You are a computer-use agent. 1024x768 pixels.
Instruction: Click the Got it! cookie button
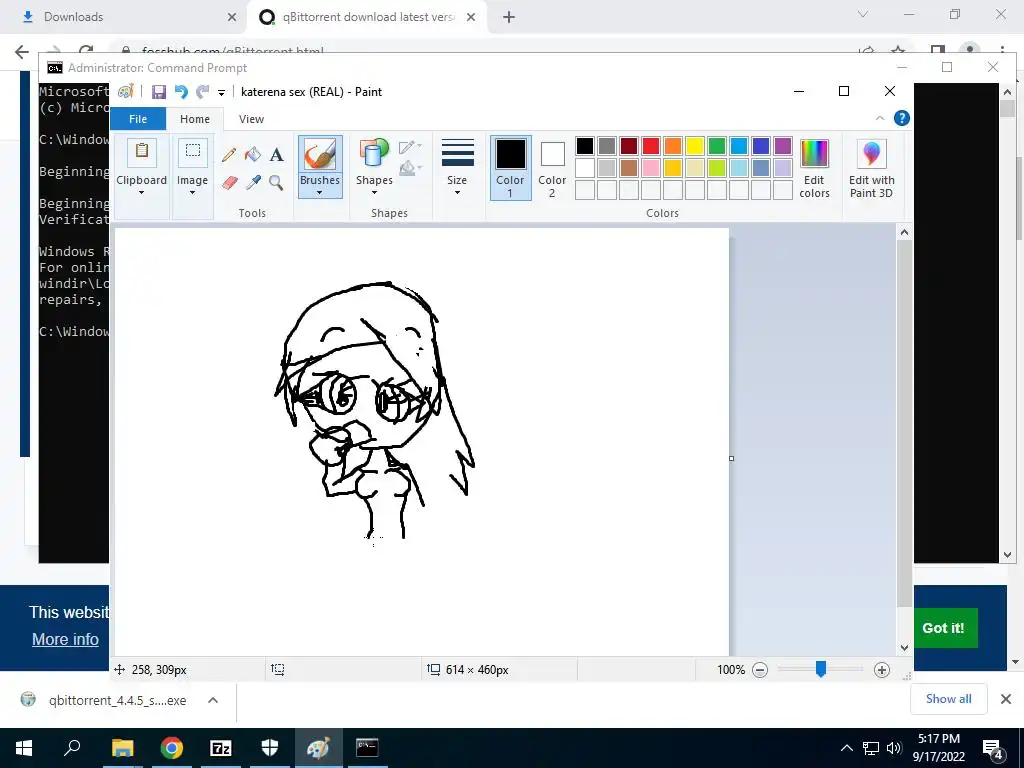click(943, 628)
